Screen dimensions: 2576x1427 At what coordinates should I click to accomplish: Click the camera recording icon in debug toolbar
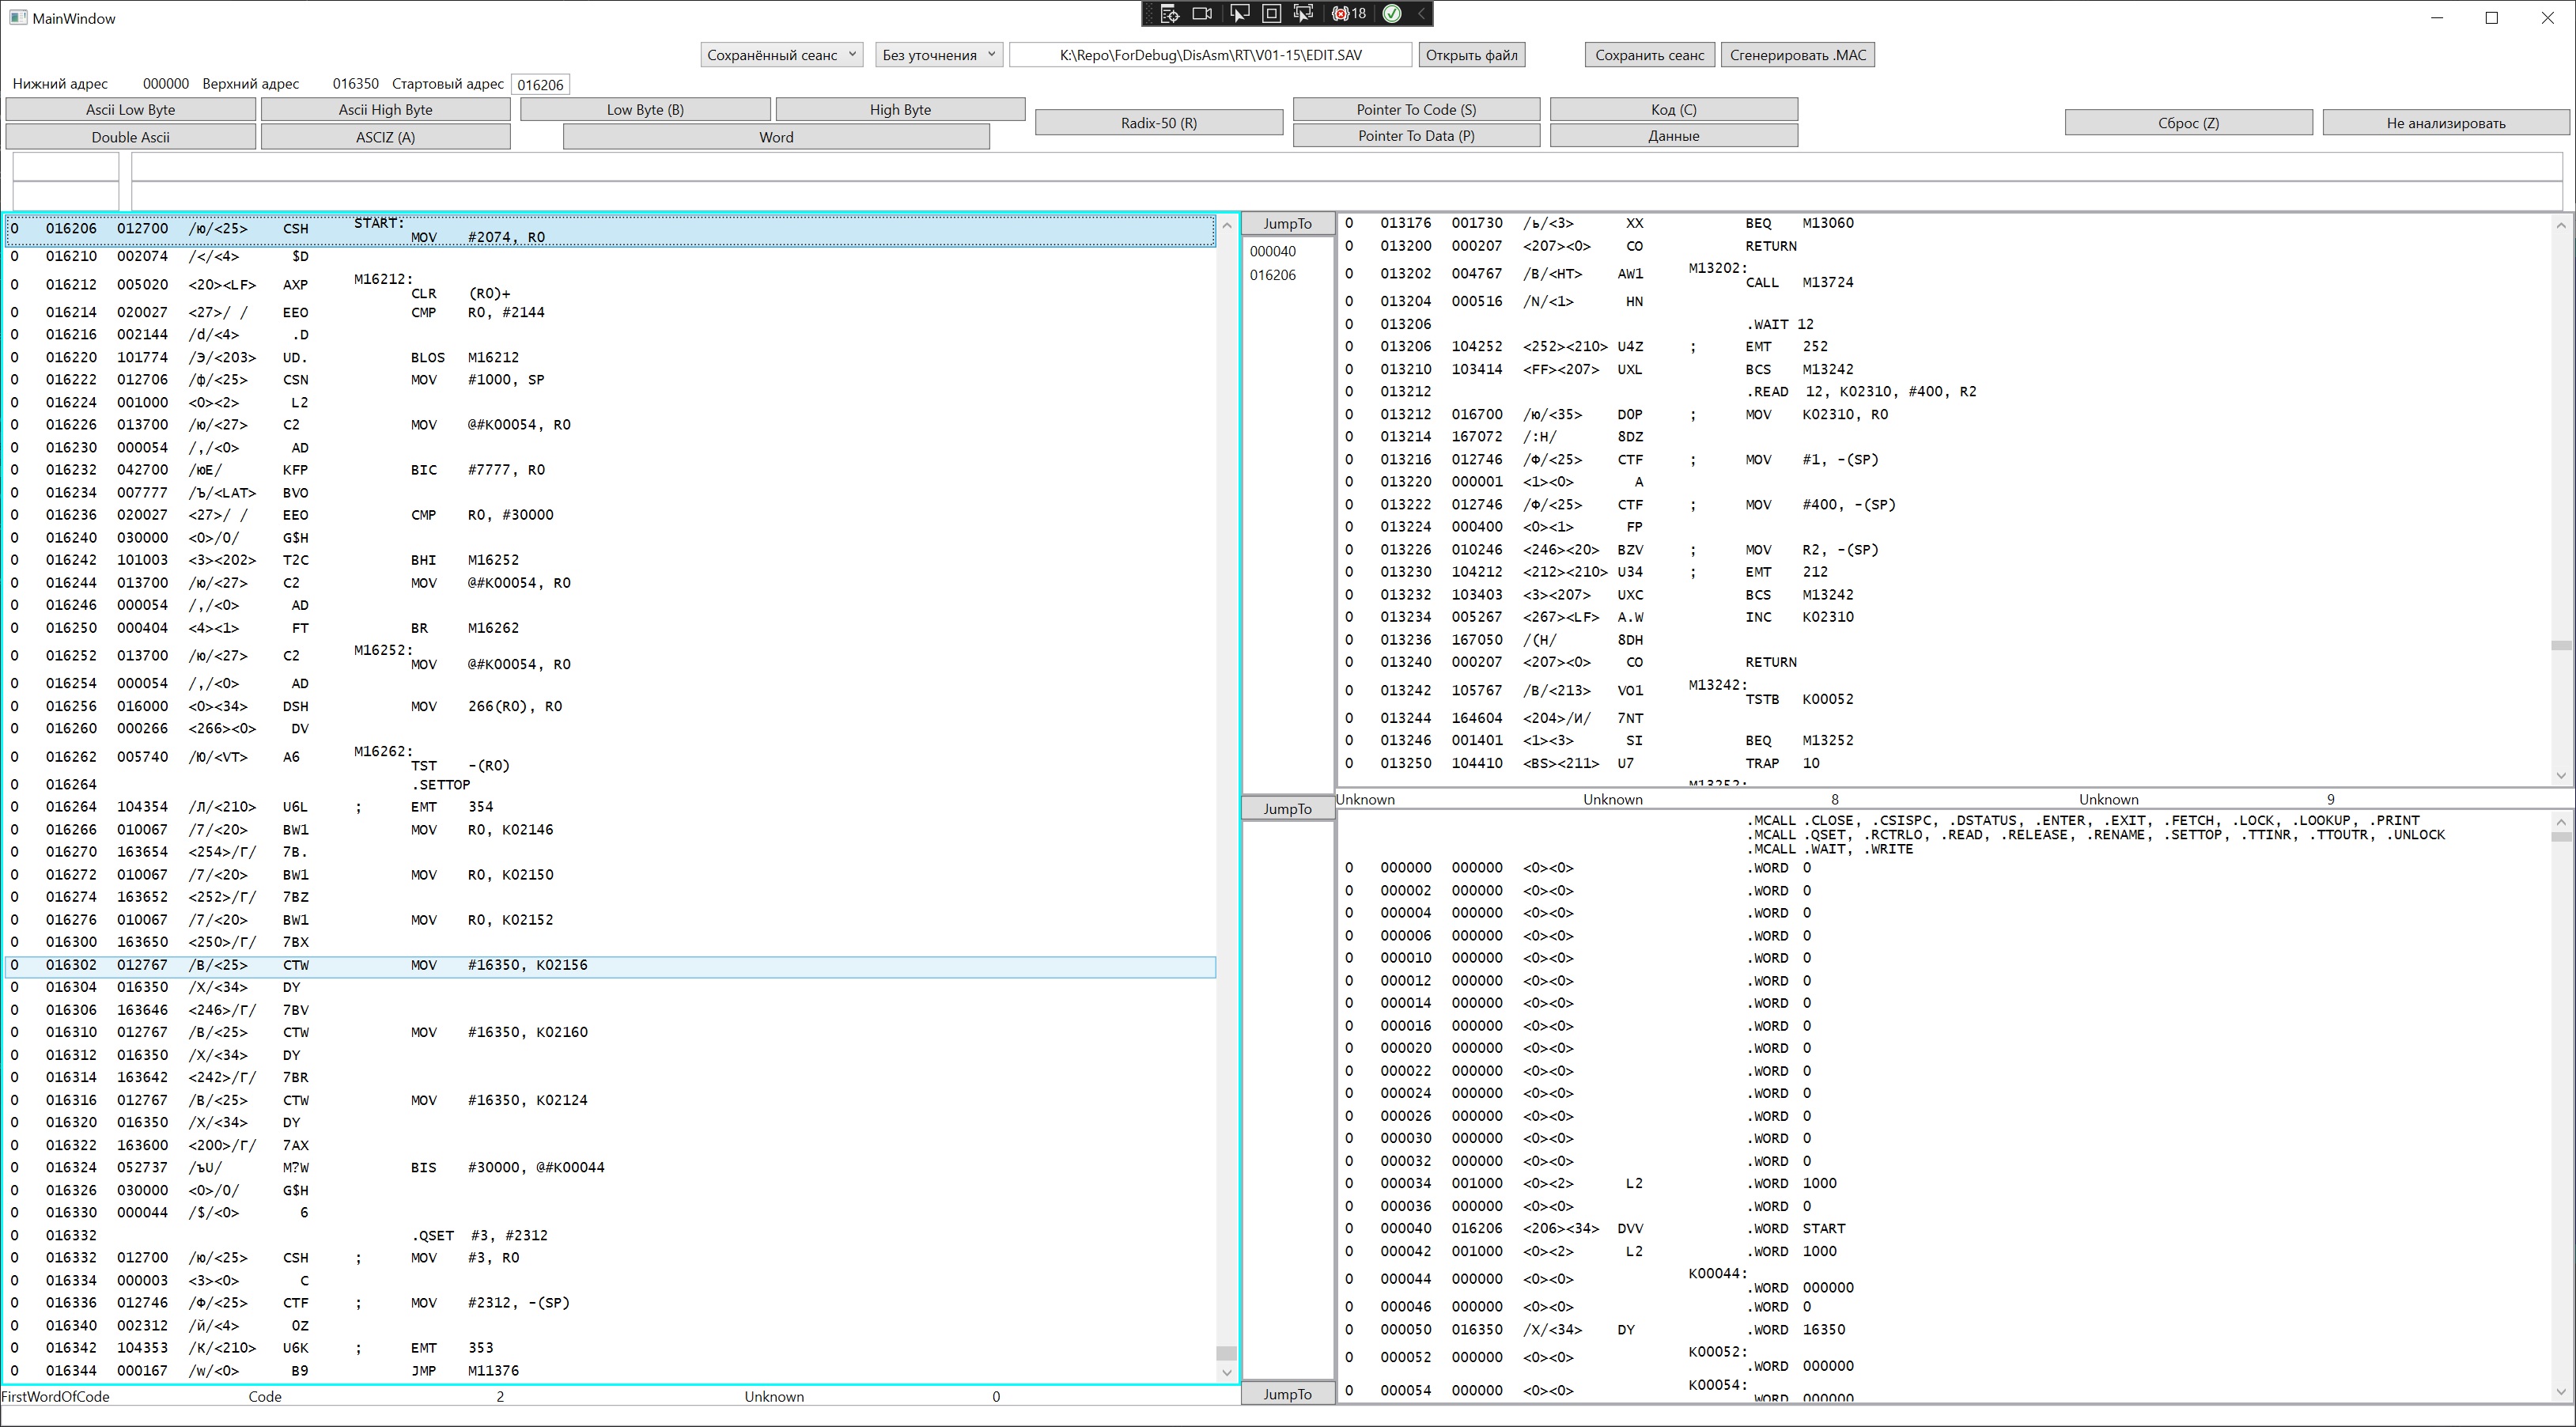pos(1203,14)
